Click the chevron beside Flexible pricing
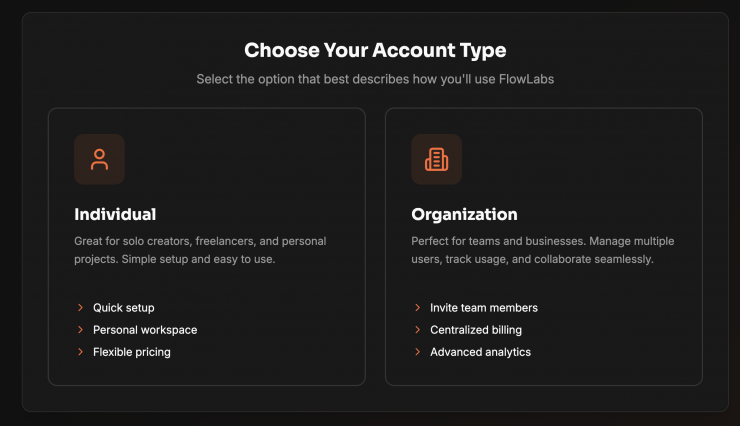The width and height of the screenshot is (740, 426). (80, 352)
